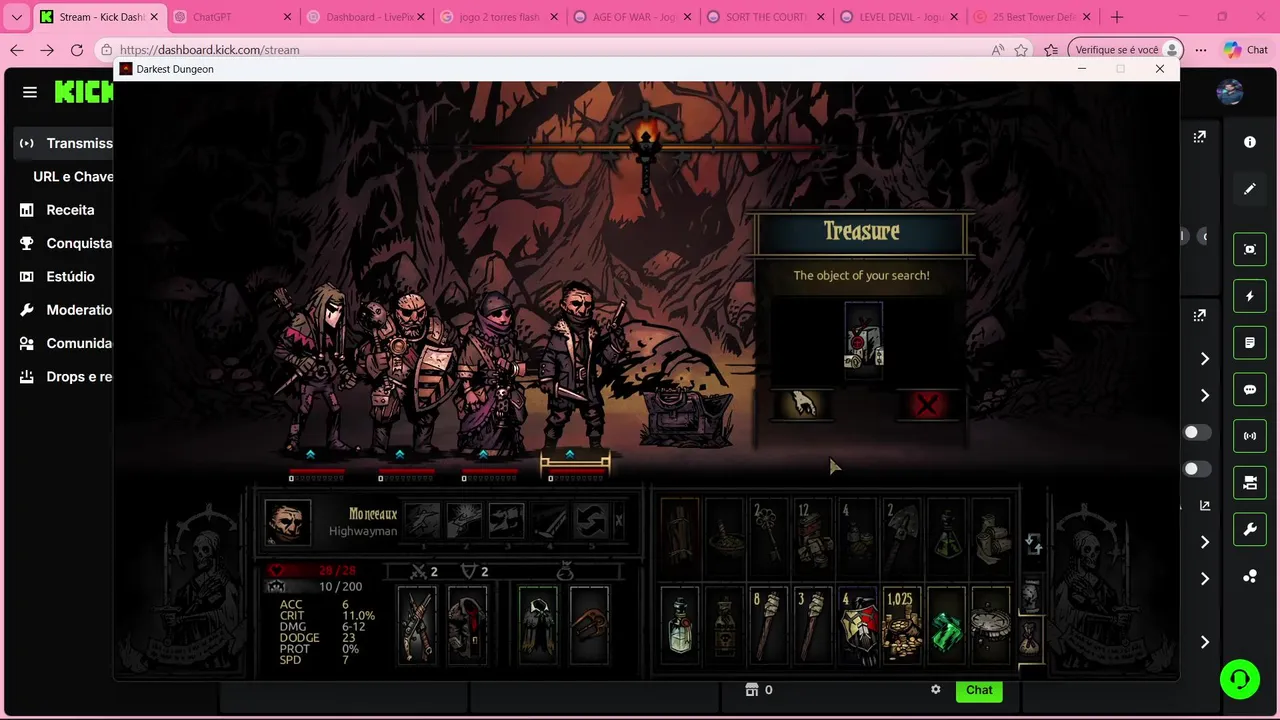Screen dimensions: 1280x720
Task: Open the Kick hamburger menu
Action: (x=30, y=92)
